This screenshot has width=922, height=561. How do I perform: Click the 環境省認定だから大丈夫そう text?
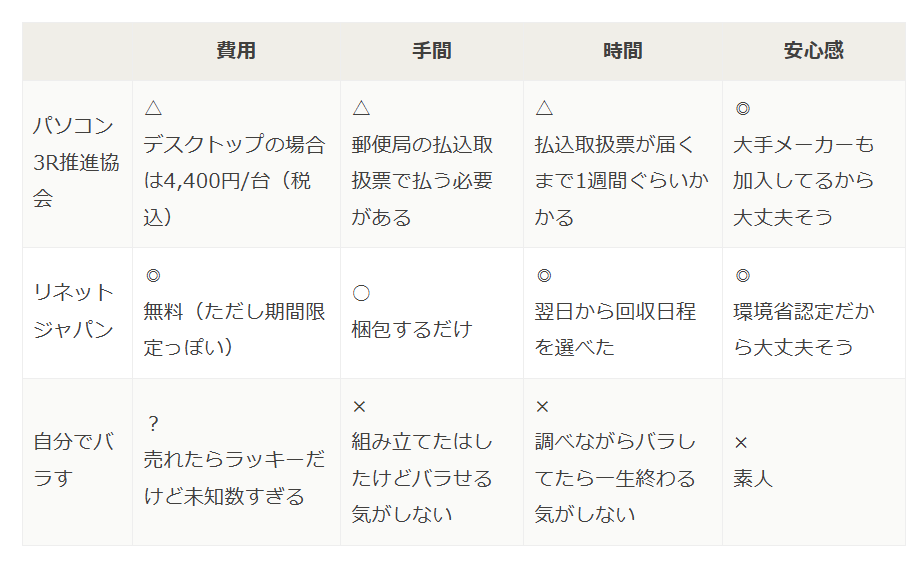[803, 329]
